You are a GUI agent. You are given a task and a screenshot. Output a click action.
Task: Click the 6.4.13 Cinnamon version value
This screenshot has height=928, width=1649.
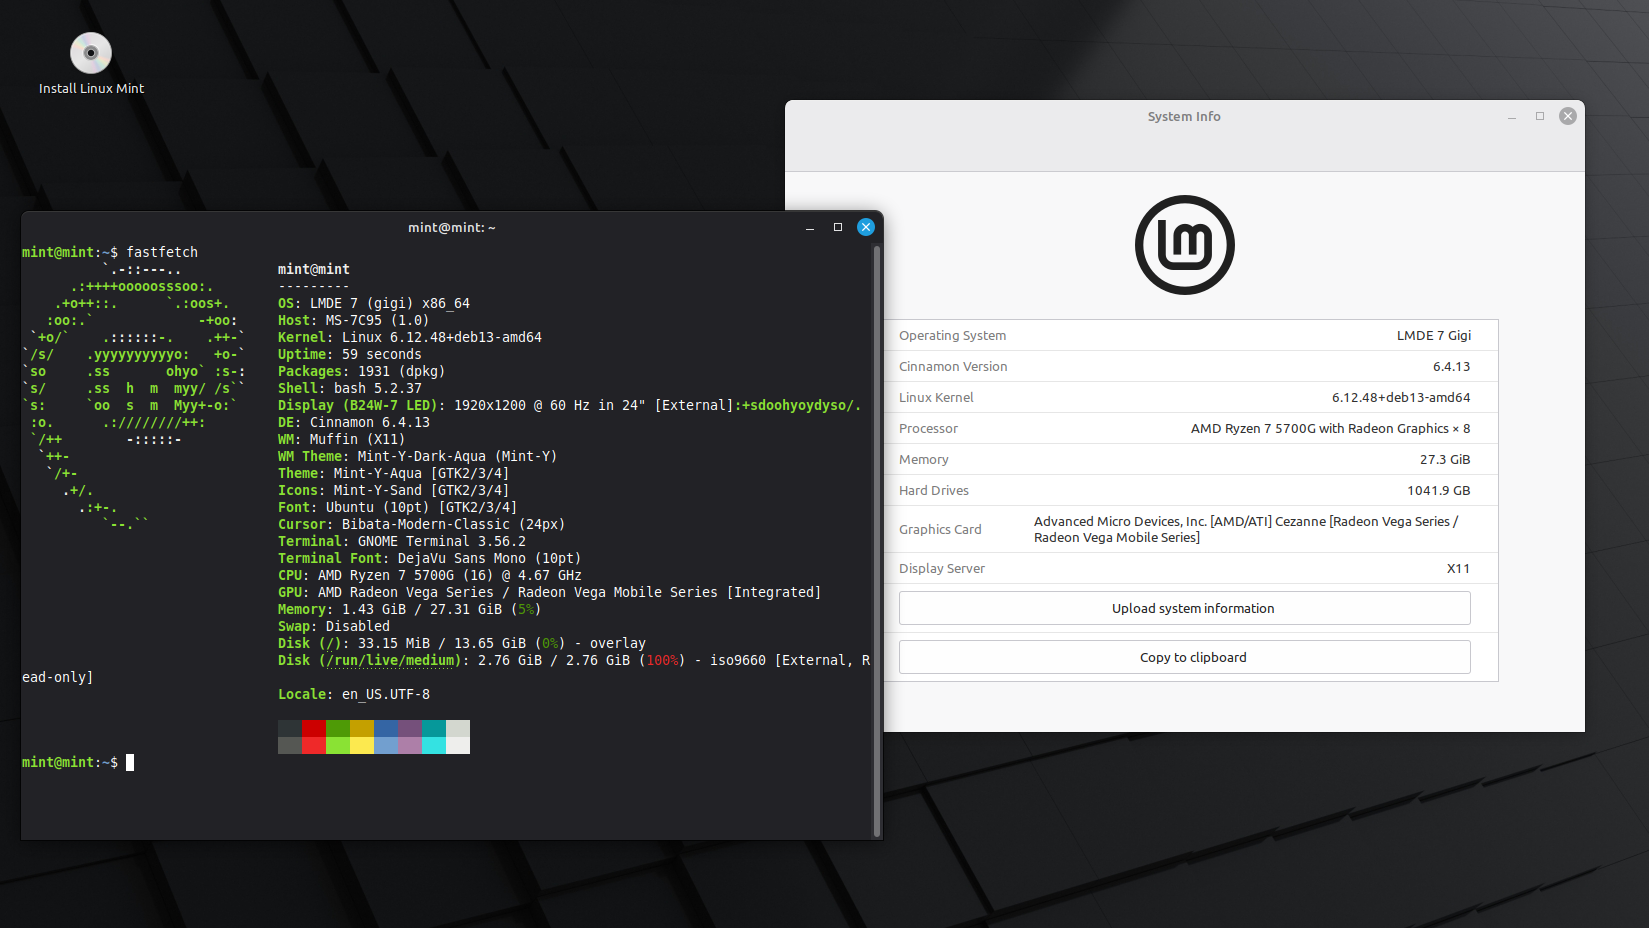pyautogui.click(x=1451, y=366)
